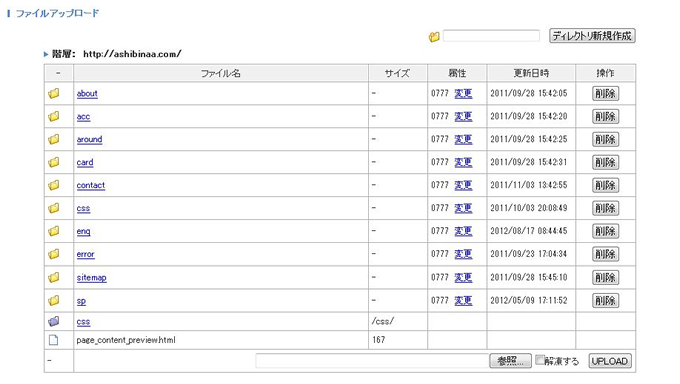Open the contact folder link
Screen dimensions: 680x384
pyautogui.click(x=91, y=185)
